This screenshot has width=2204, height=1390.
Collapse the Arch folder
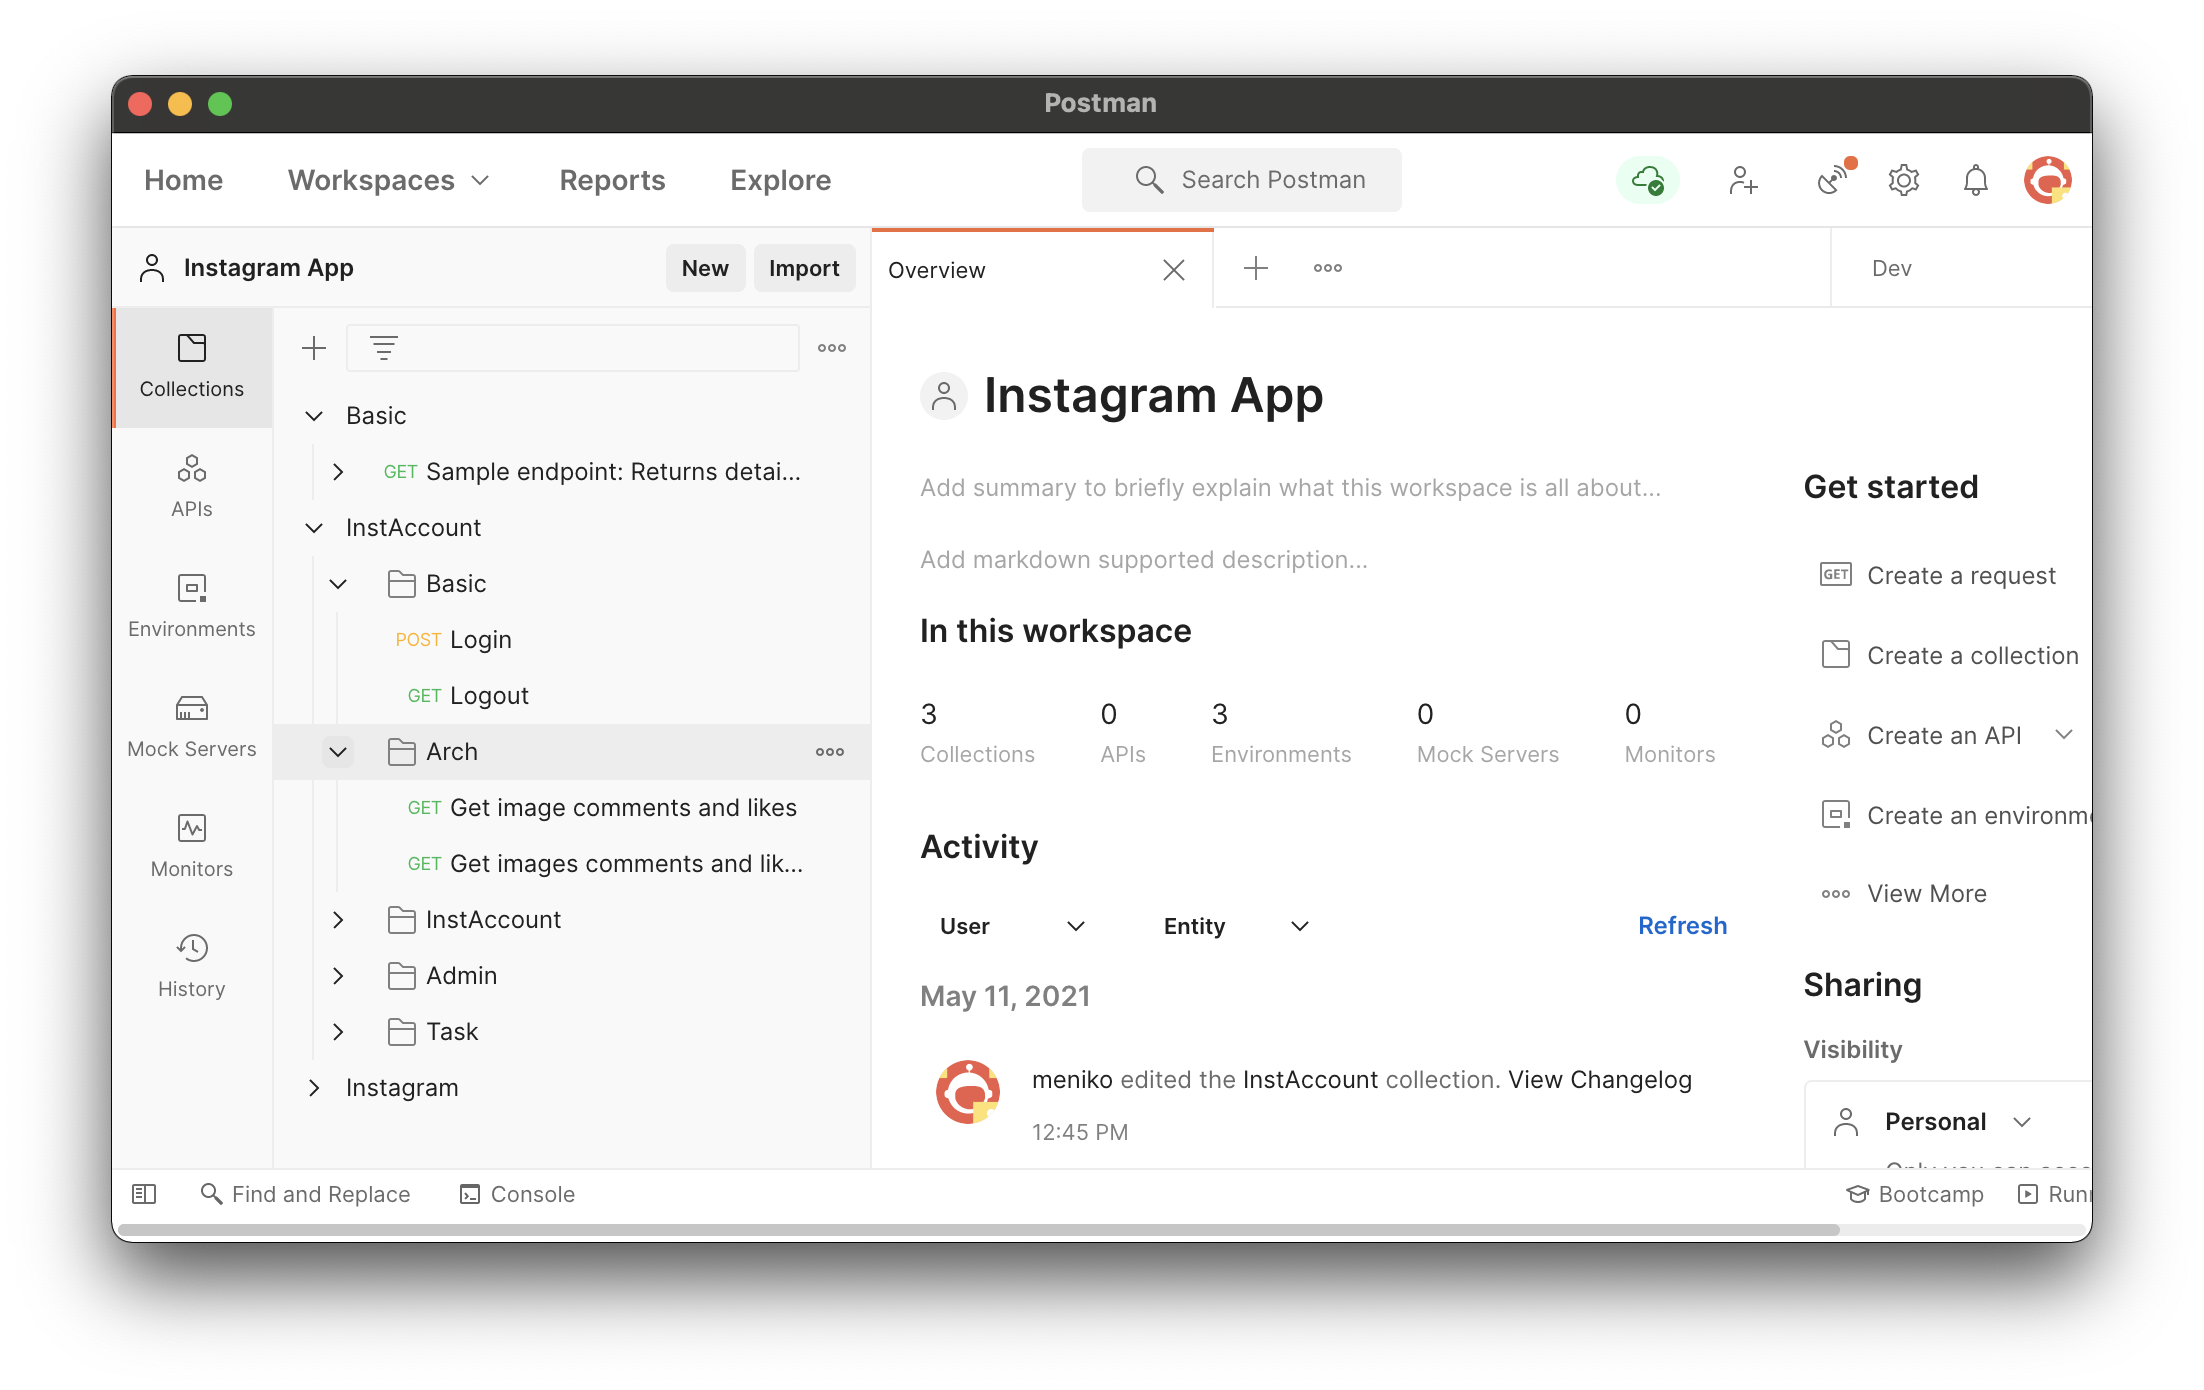(338, 751)
